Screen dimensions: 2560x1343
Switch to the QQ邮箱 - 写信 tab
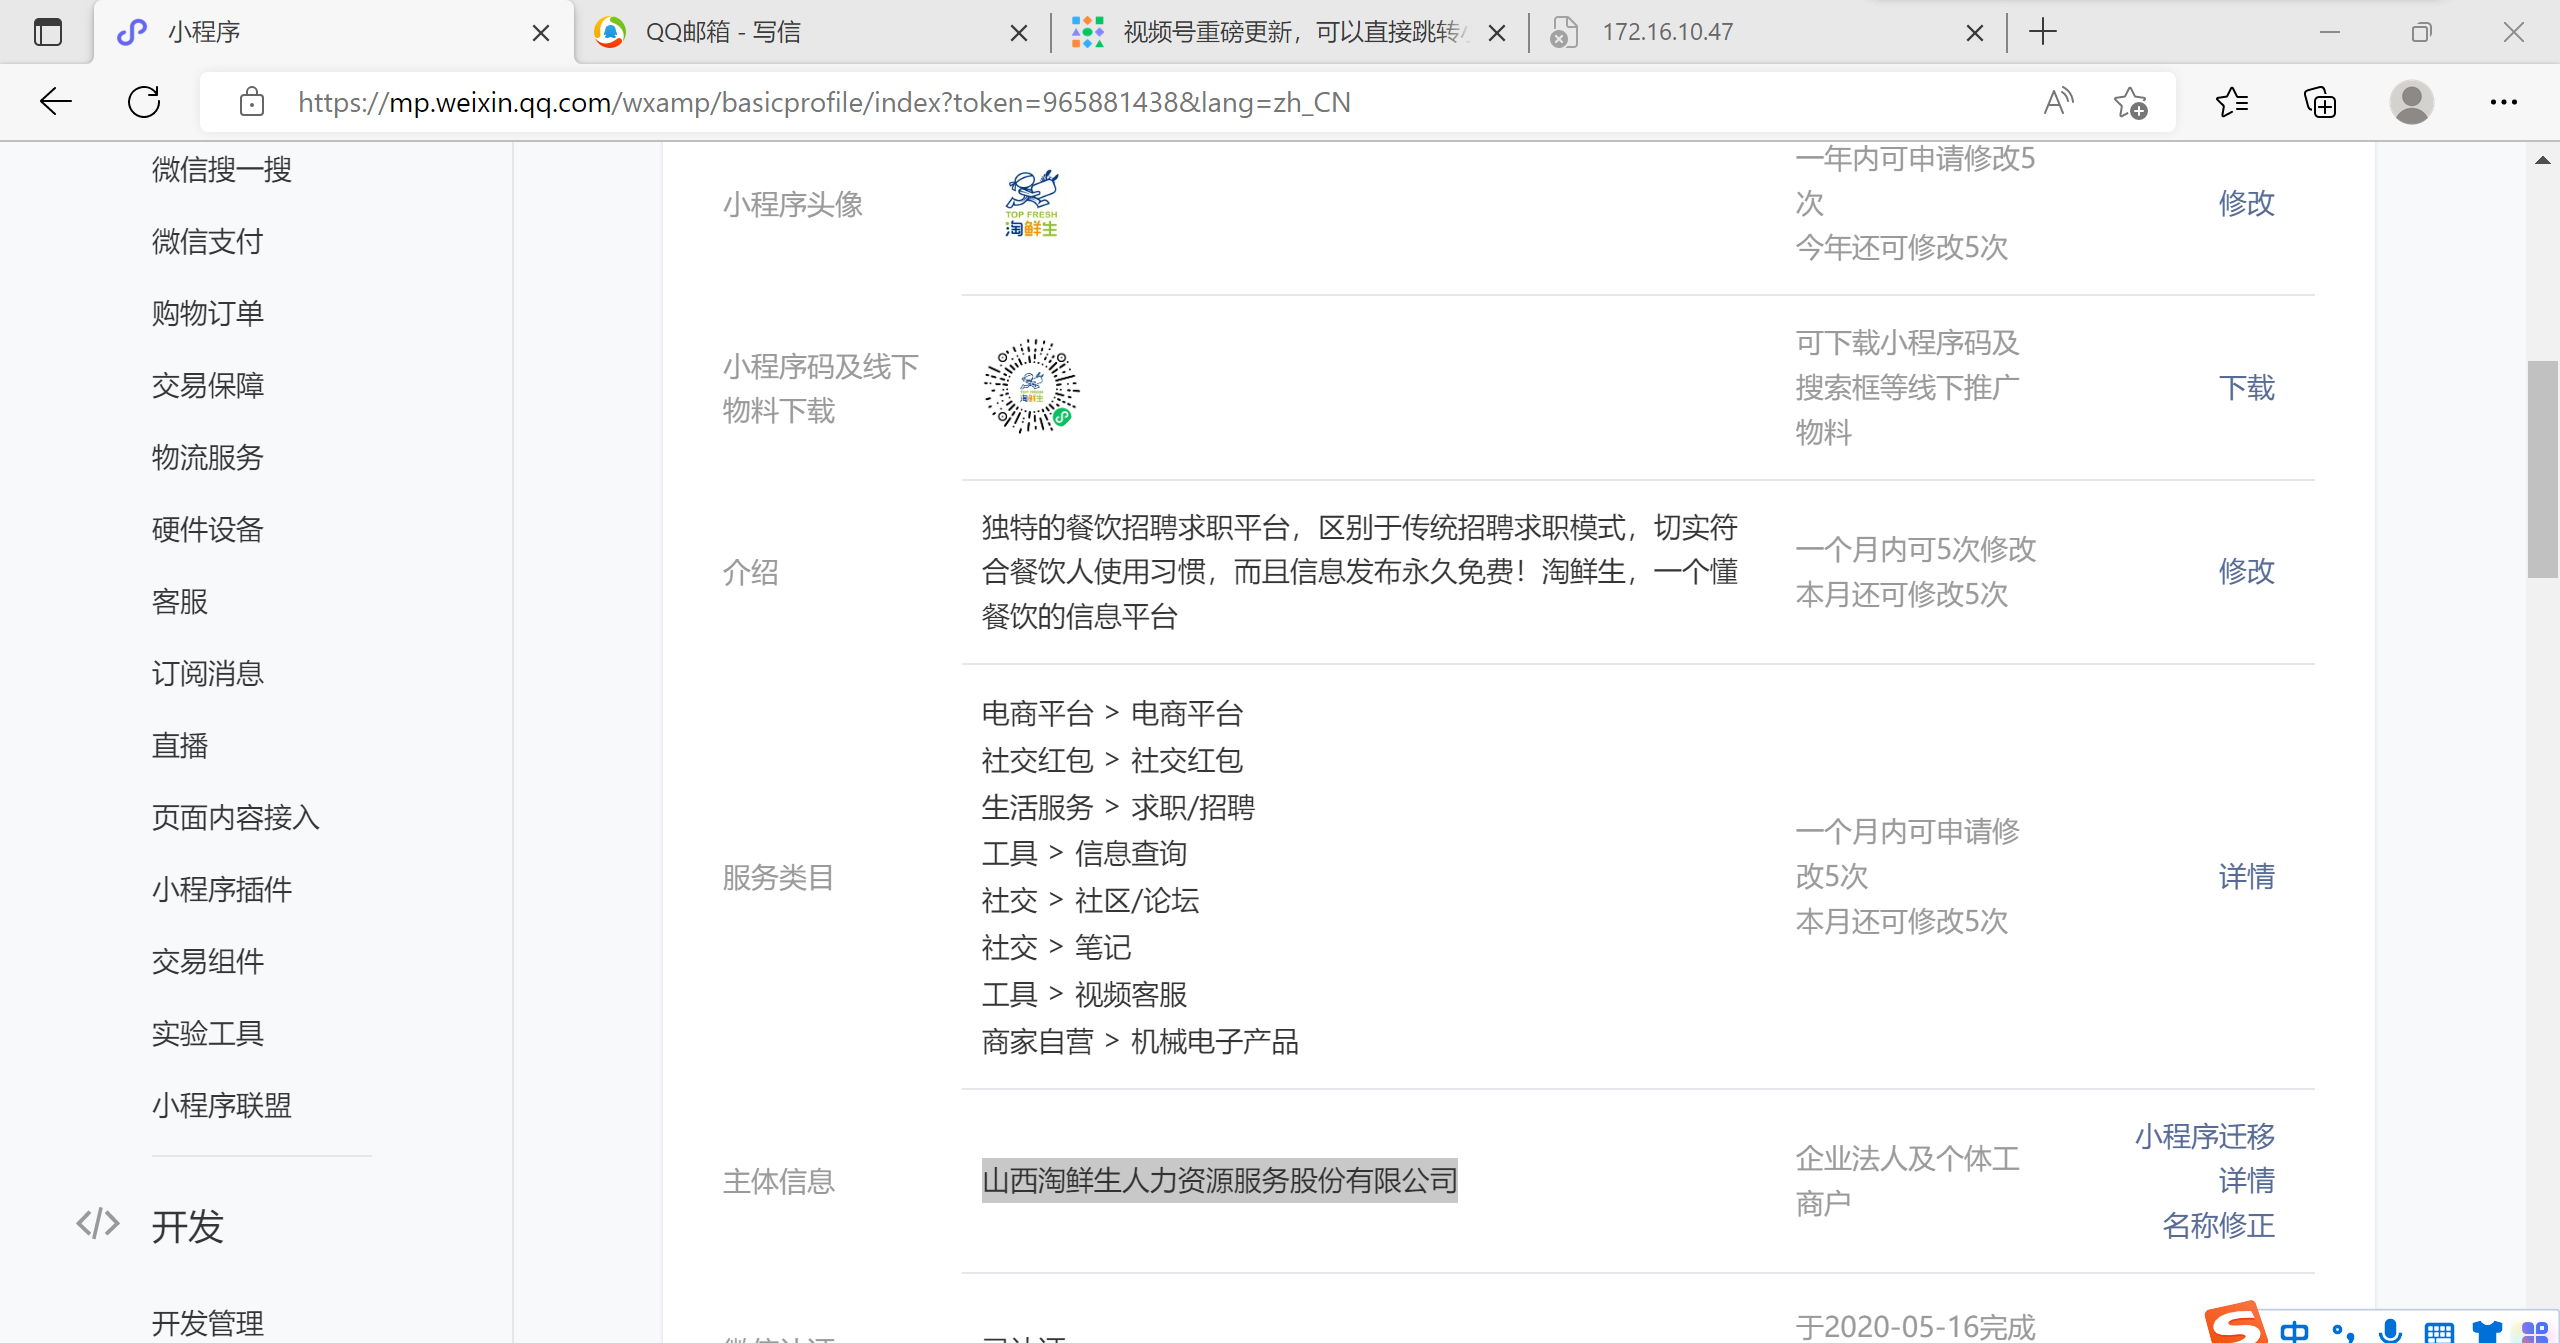point(813,32)
